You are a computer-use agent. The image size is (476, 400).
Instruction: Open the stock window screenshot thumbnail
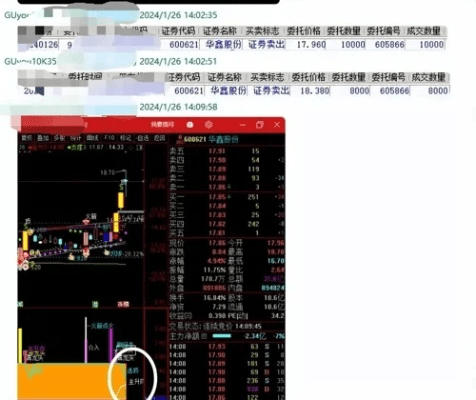151,258
